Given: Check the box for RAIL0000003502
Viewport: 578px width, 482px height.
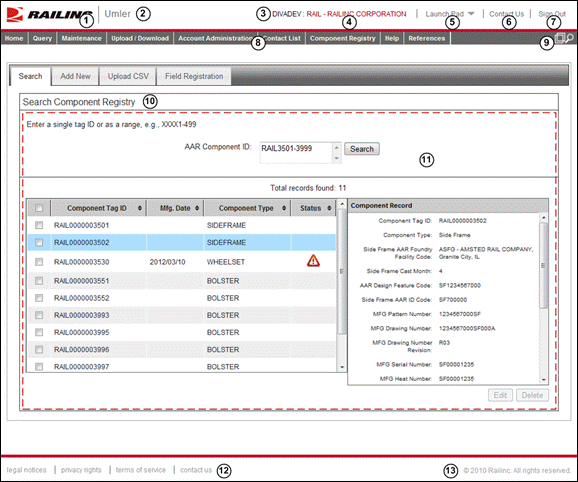Looking at the screenshot, I should pyautogui.click(x=39, y=242).
